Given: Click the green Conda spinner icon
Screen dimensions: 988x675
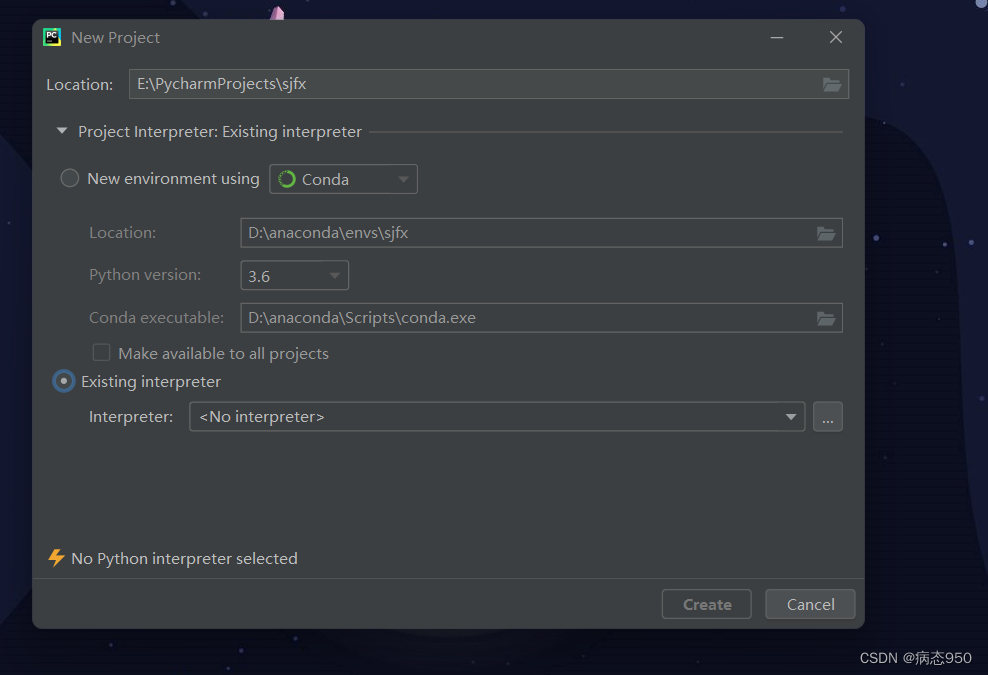Looking at the screenshot, I should tap(287, 179).
